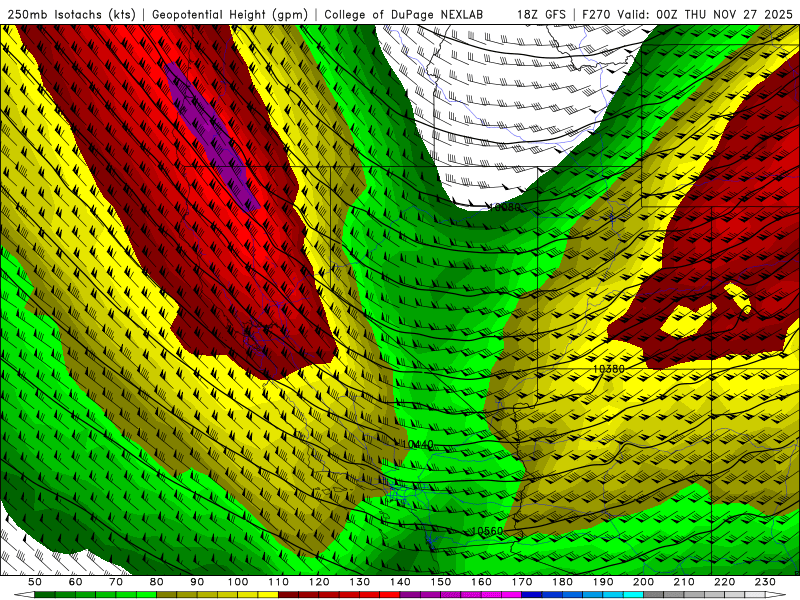Click the "Geopotential Height (gpm)" header text
Viewport: 800px width, 600px height.
(x=230, y=15)
